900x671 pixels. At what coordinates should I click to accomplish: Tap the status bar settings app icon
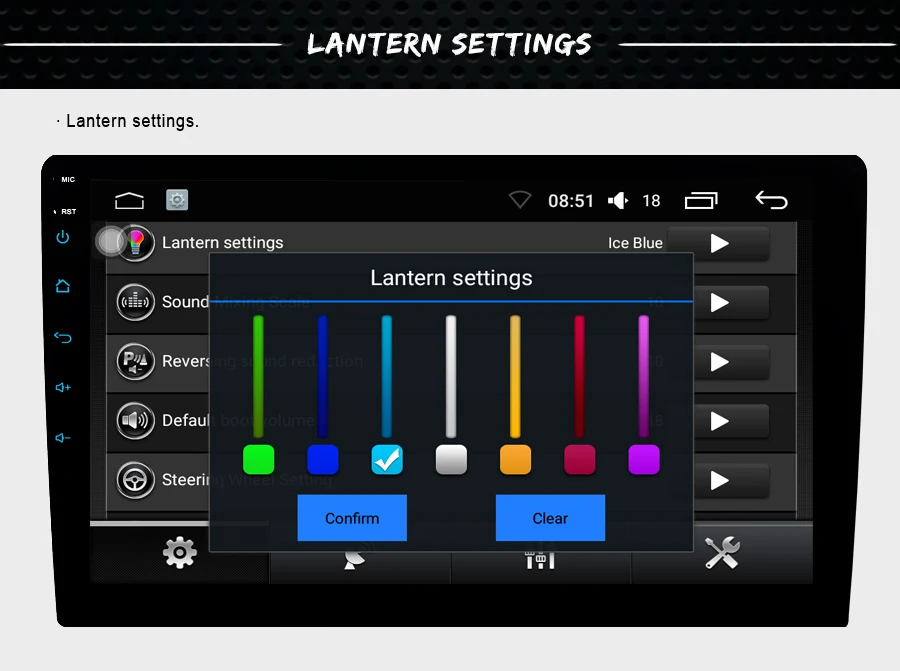[177, 200]
